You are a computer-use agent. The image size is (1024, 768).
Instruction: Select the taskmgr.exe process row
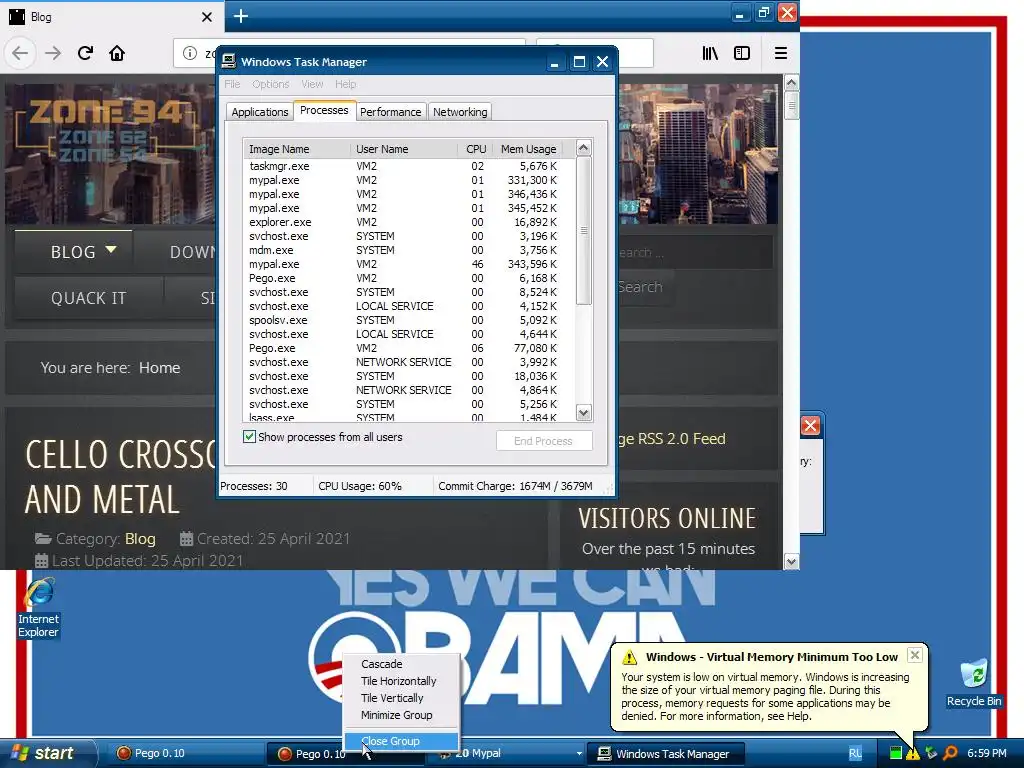[x=409, y=166]
